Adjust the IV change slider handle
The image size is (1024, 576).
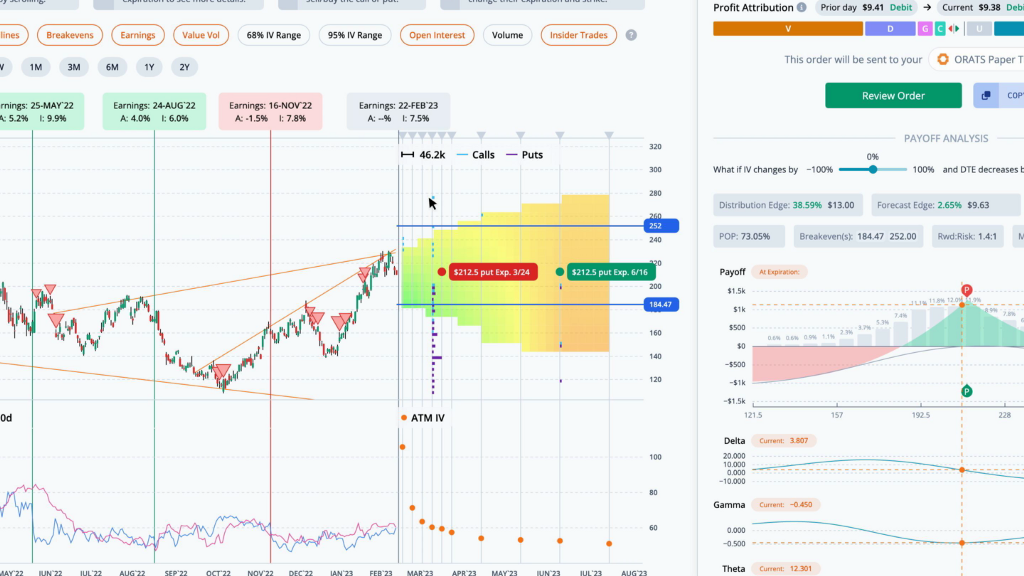tap(872, 170)
